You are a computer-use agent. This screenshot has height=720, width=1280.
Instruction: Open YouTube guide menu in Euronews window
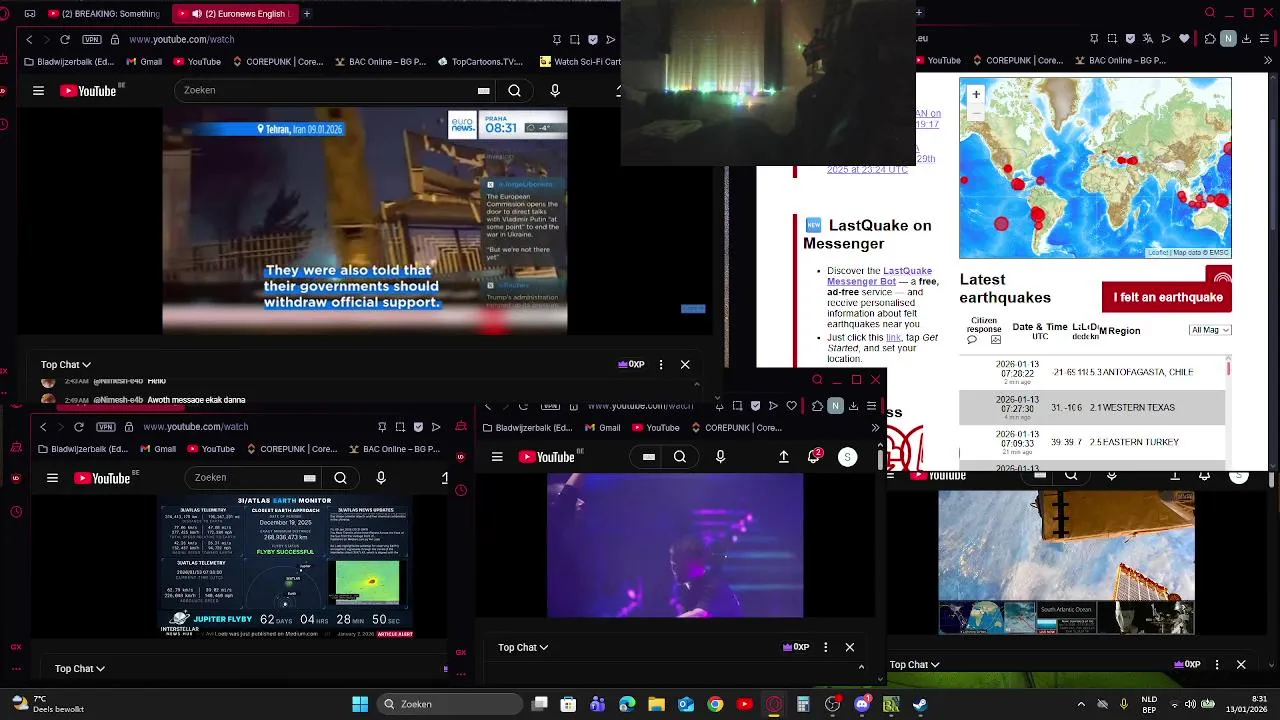(38, 91)
